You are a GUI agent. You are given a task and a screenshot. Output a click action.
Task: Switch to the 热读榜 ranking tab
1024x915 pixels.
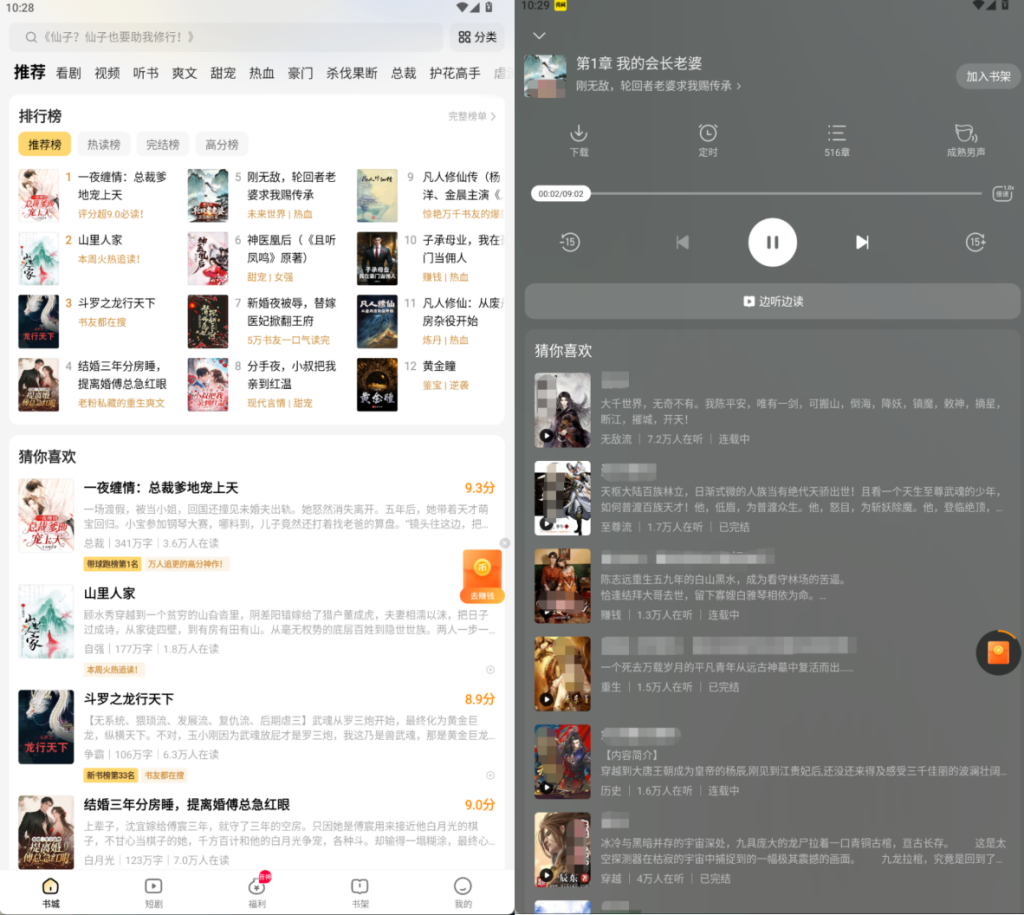pos(105,145)
